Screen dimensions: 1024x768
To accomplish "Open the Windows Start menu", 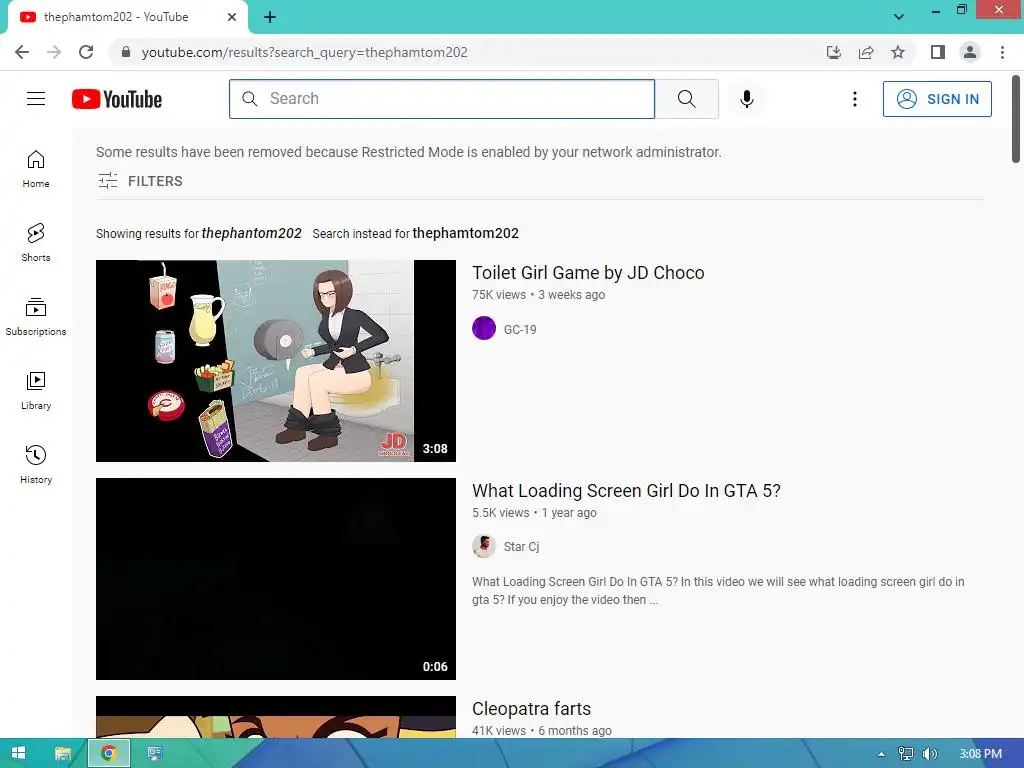I will (x=18, y=754).
